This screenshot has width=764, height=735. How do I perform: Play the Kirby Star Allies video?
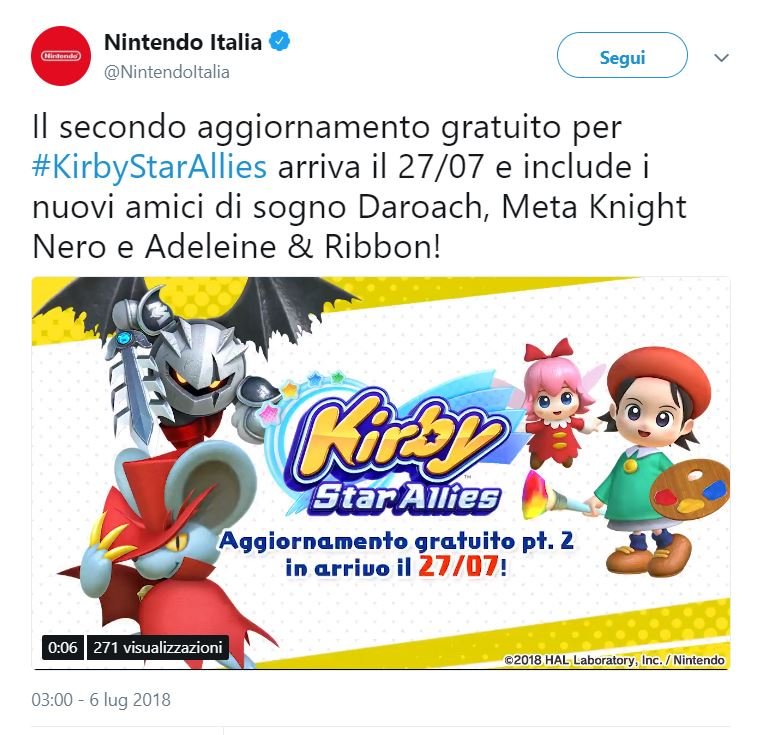tap(381, 473)
